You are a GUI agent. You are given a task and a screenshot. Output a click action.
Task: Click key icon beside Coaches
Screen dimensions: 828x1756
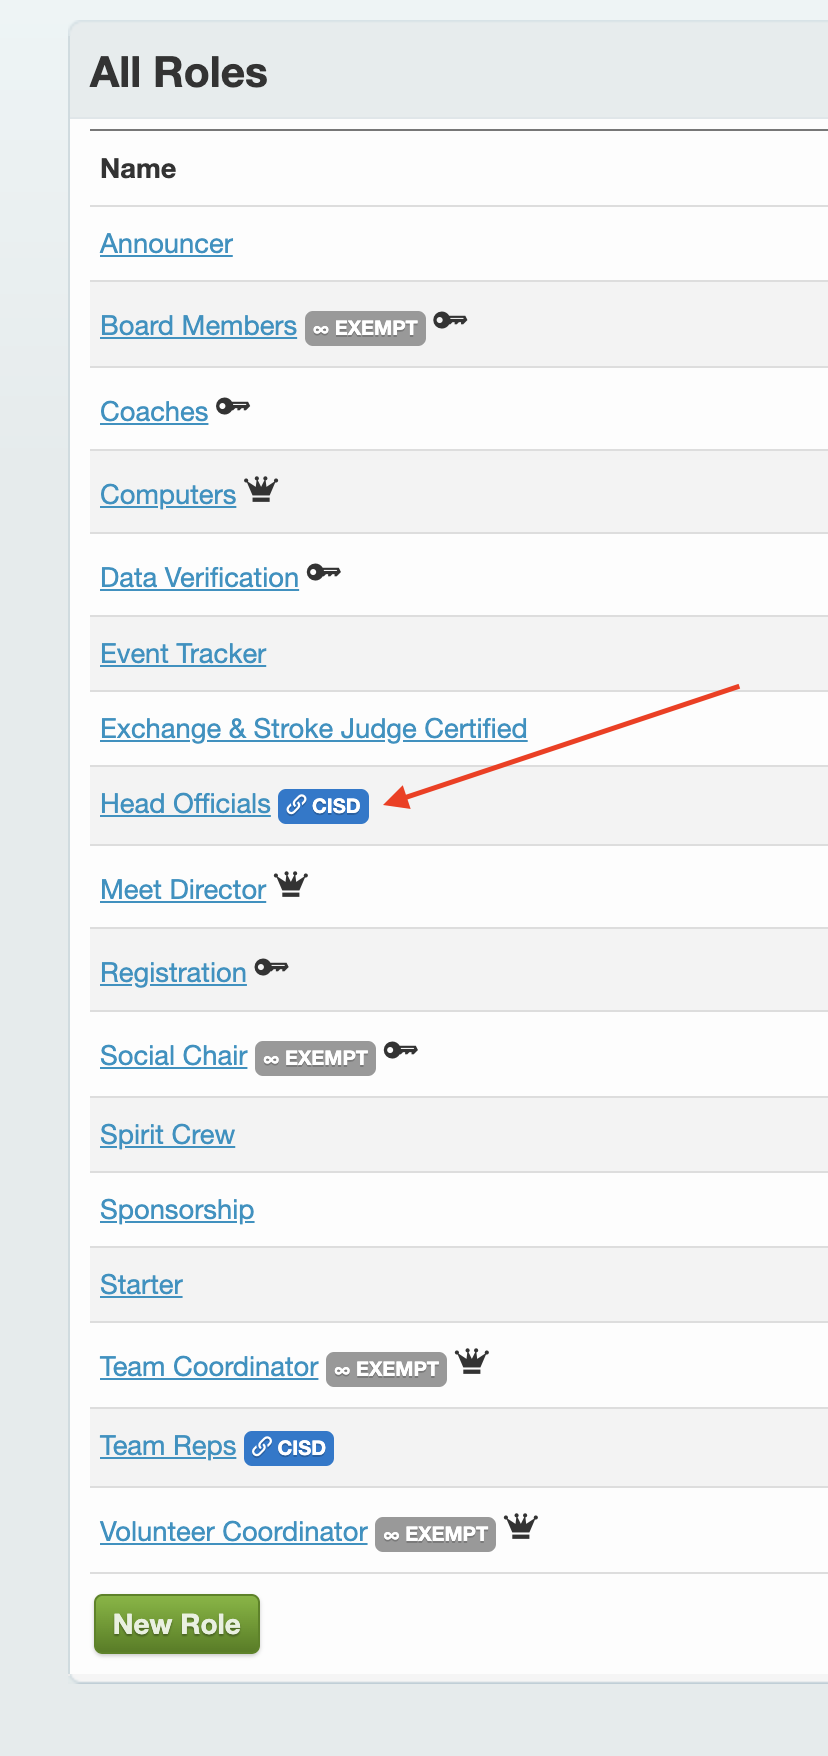233,407
